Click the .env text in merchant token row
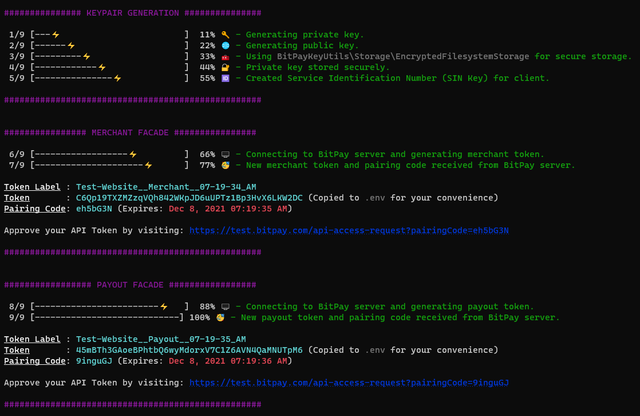 375,198
